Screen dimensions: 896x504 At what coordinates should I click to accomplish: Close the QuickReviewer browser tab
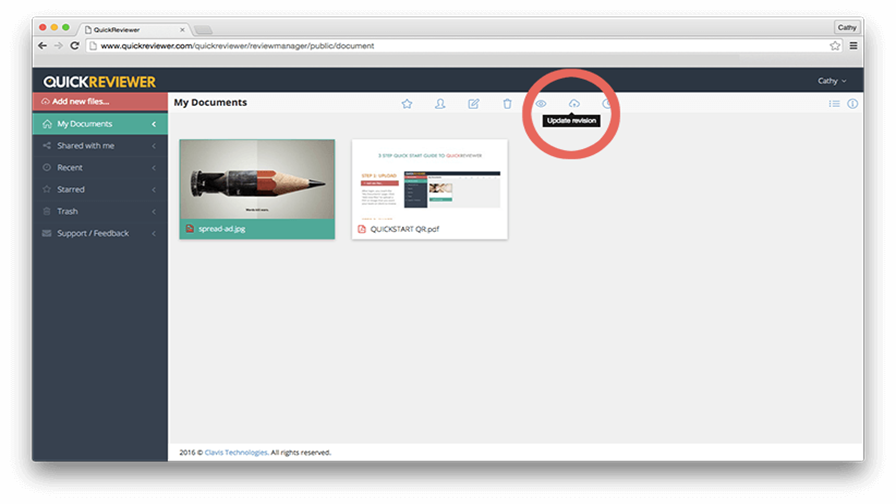coord(182,30)
